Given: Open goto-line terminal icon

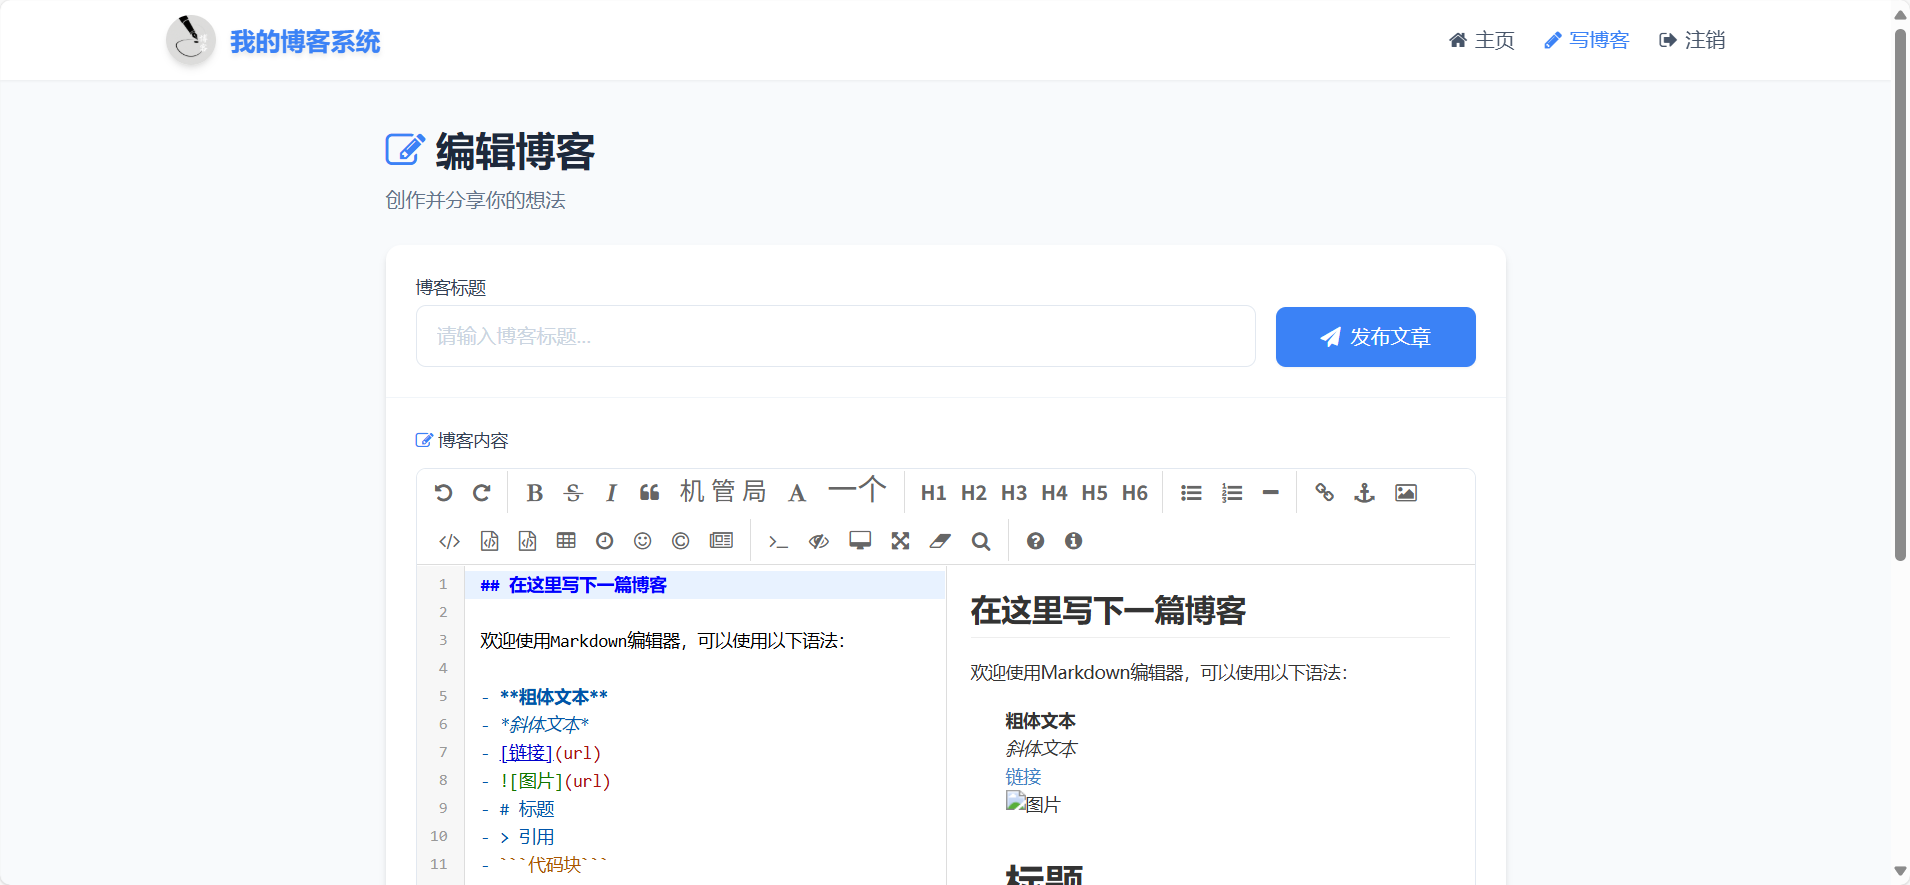Looking at the screenshot, I should [778, 541].
